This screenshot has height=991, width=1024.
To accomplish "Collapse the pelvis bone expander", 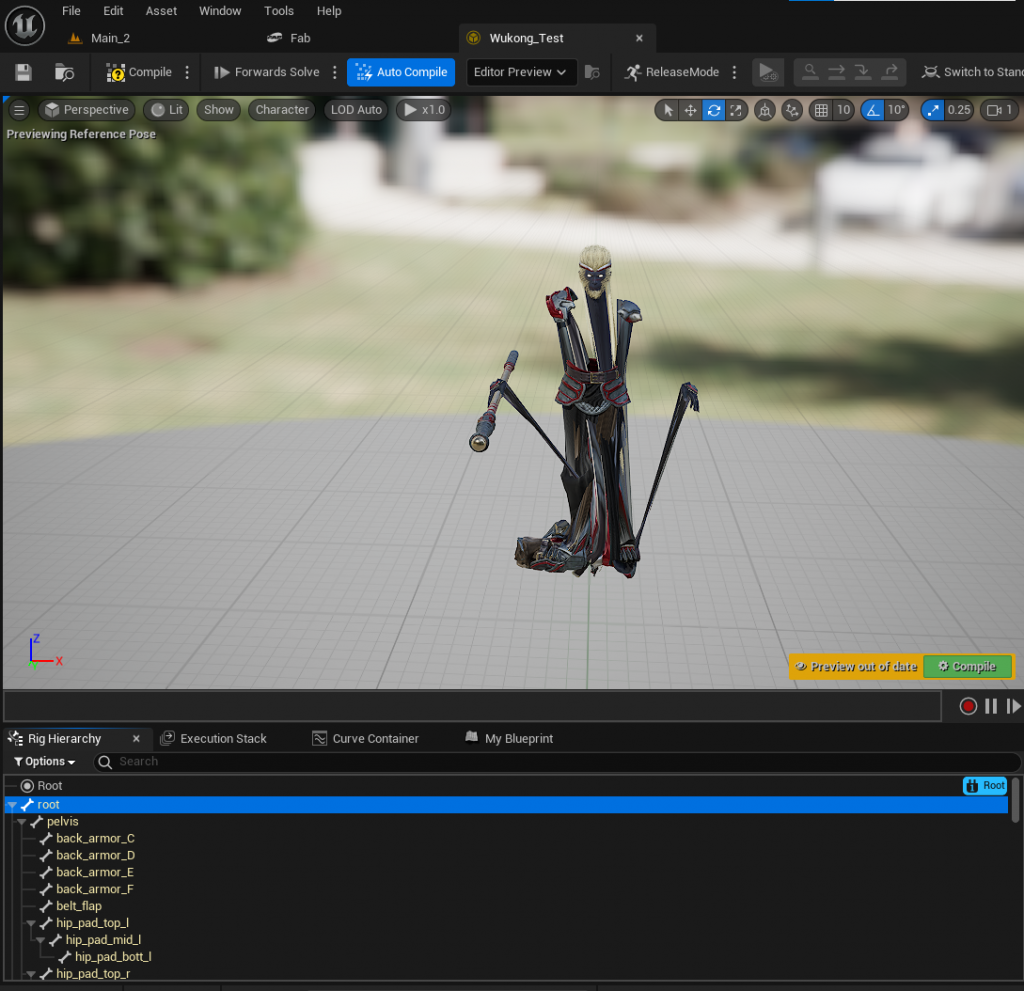I will (22, 822).
